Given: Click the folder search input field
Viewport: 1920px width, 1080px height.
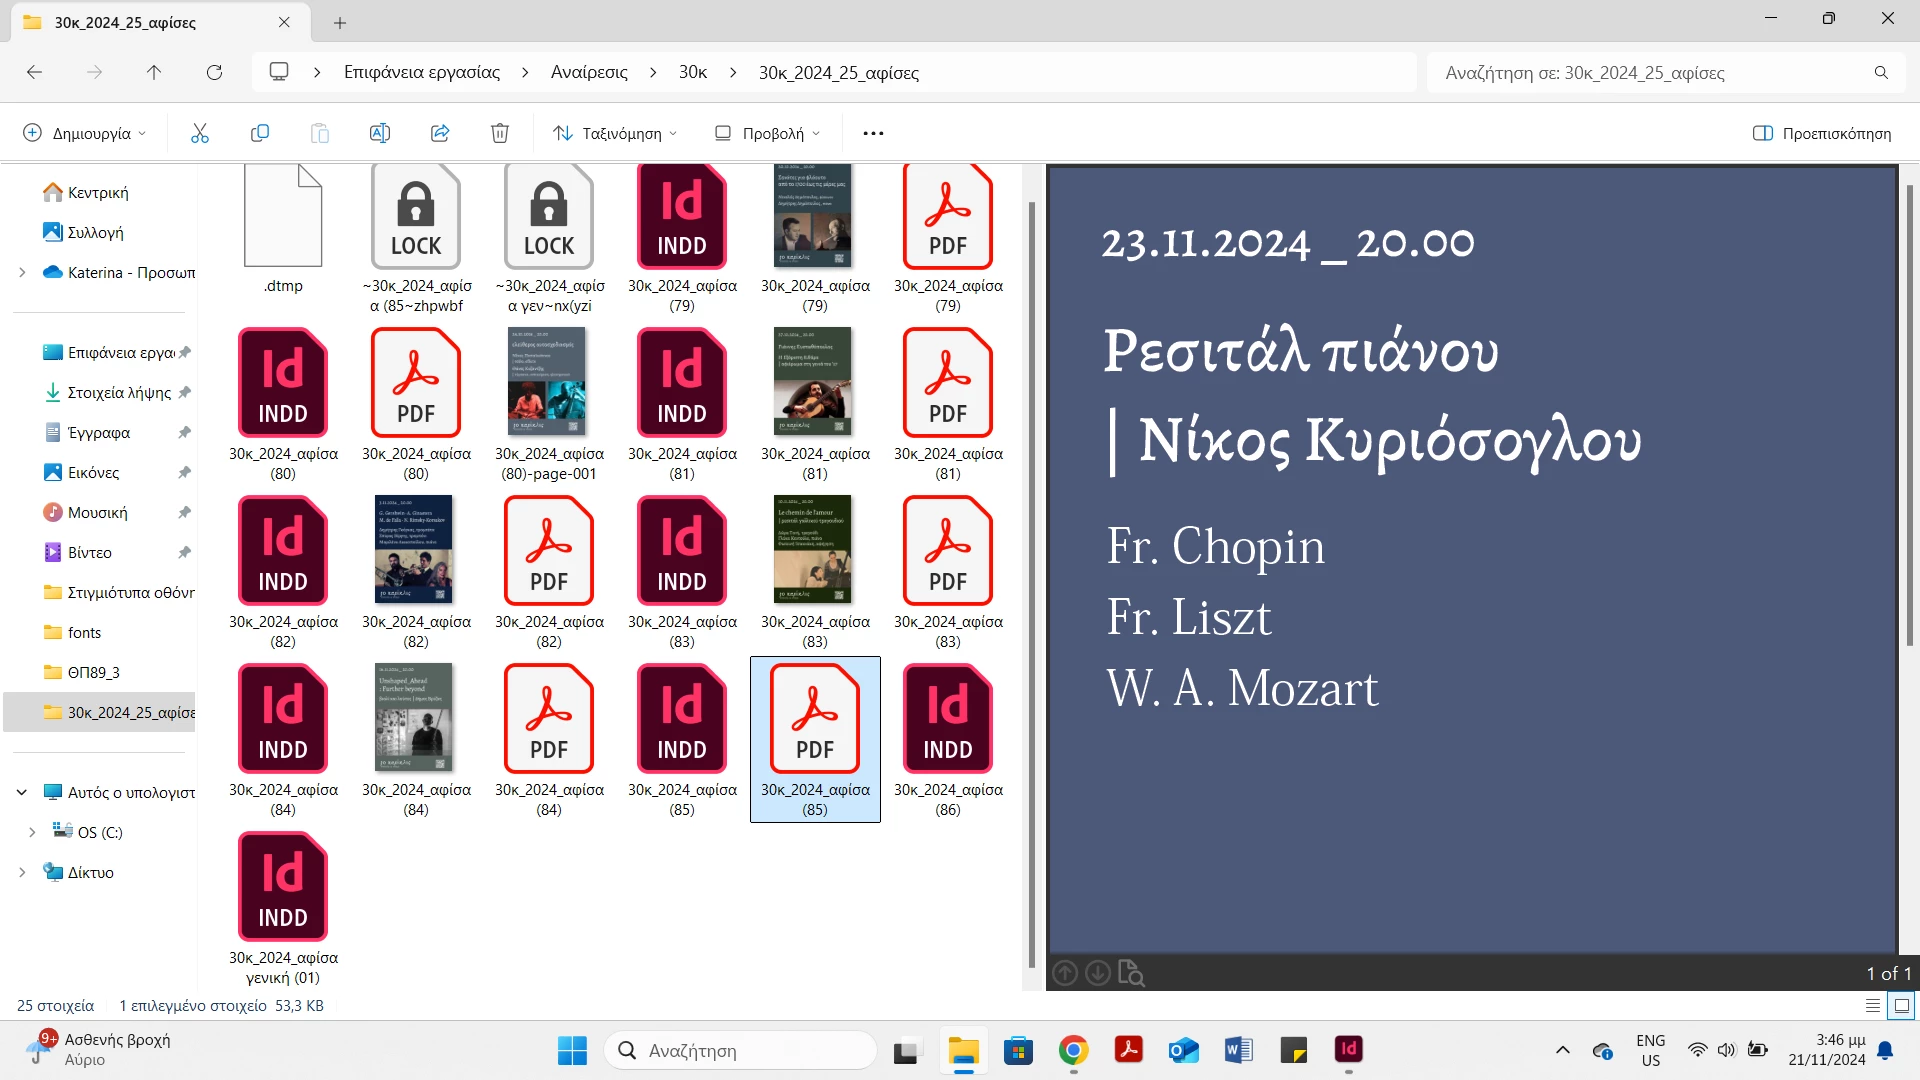Looking at the screenshot, I should [x=1650, y=72].
